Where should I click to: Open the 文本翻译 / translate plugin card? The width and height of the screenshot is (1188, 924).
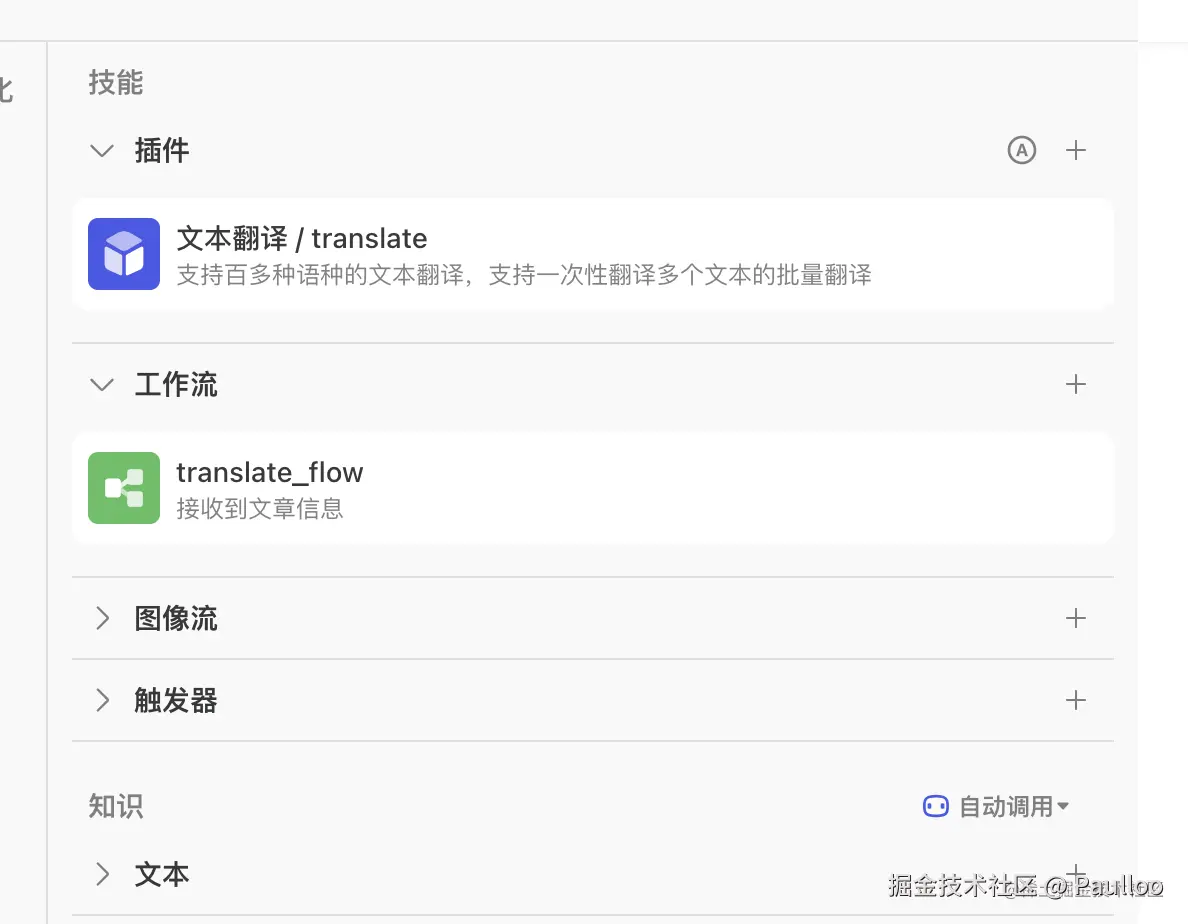tap(592, 254)
